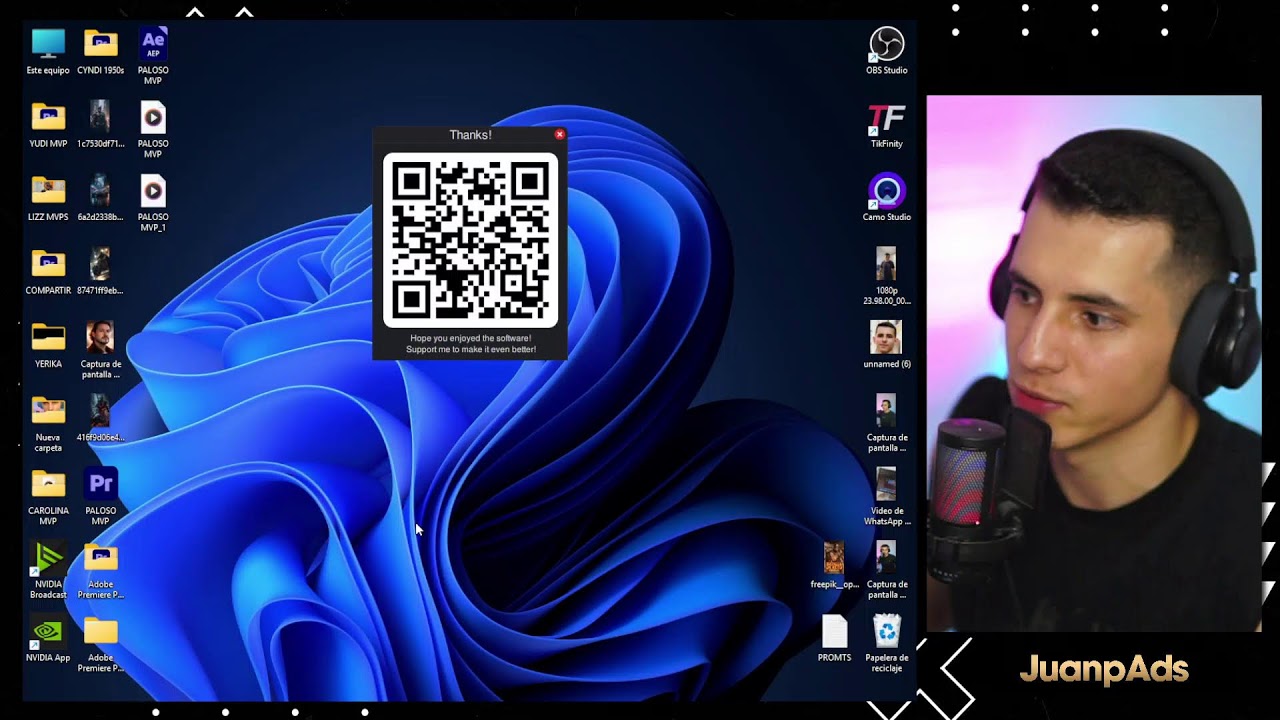This screenshot has height=720, width=1280.
Task: Select the NVIDIA App shortcut
Action: coord(48,640)
